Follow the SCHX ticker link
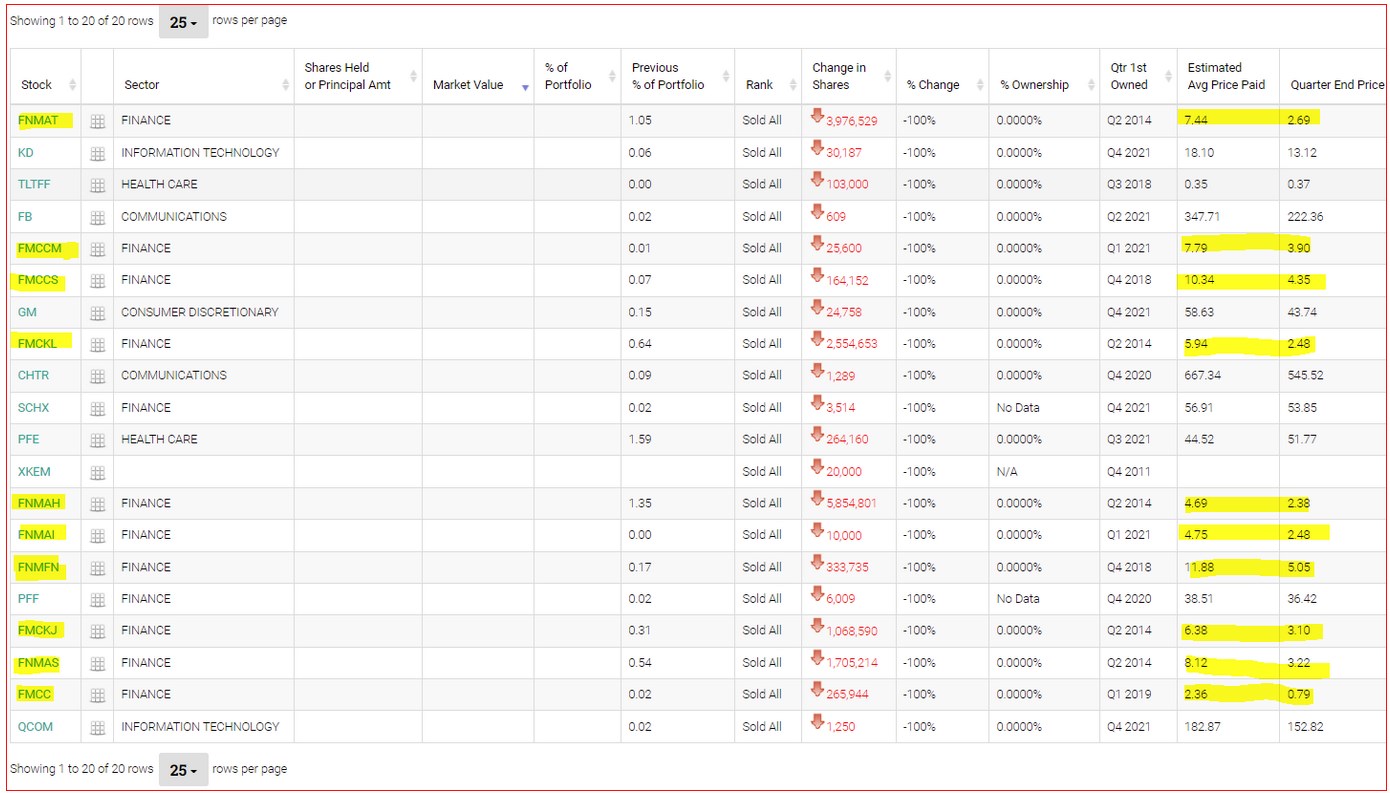The image size is (1390, 793). pos(33,408)
